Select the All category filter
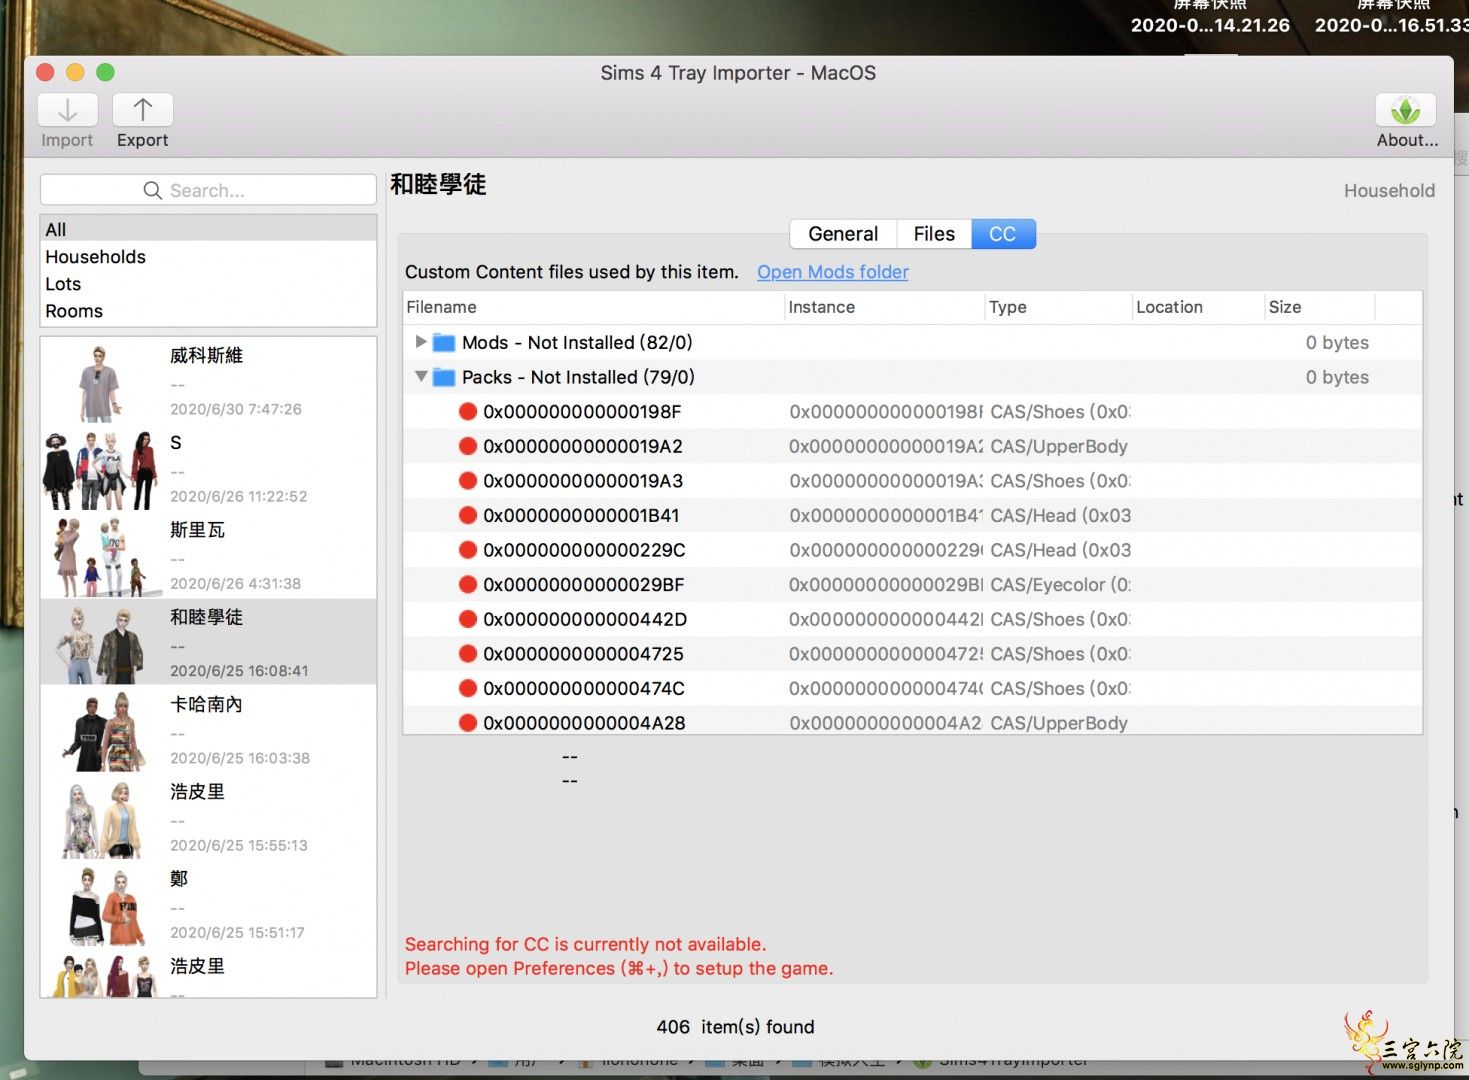Image resolution: width=1469 pixels, height=1080 pixels. (208, 229)
